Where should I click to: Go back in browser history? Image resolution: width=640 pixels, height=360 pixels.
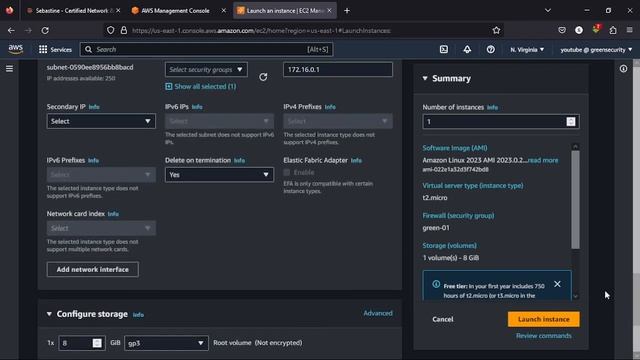click(x=11, y=30)
